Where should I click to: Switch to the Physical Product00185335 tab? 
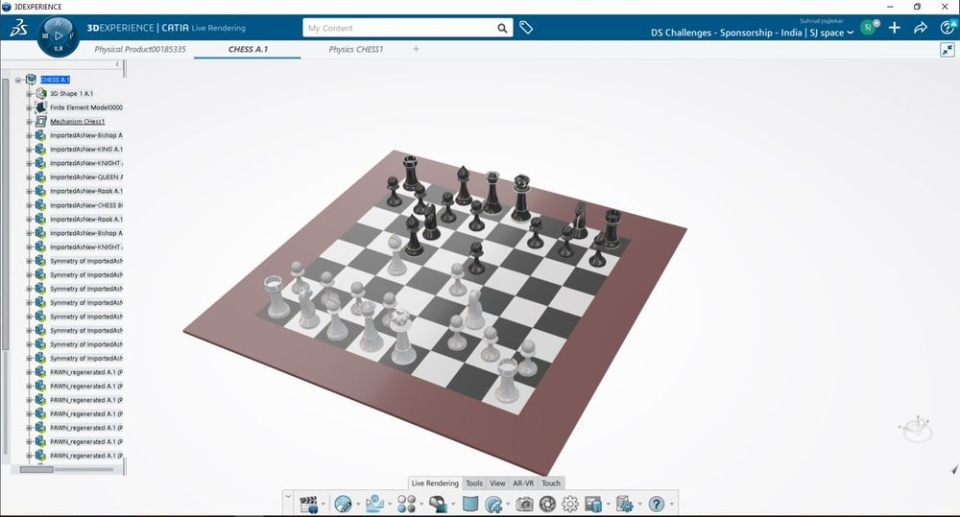(x=140, y=49)
